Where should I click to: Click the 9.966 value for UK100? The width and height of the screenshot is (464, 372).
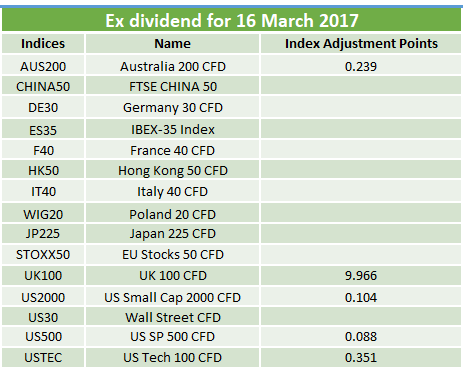click(x=361, y=275)
